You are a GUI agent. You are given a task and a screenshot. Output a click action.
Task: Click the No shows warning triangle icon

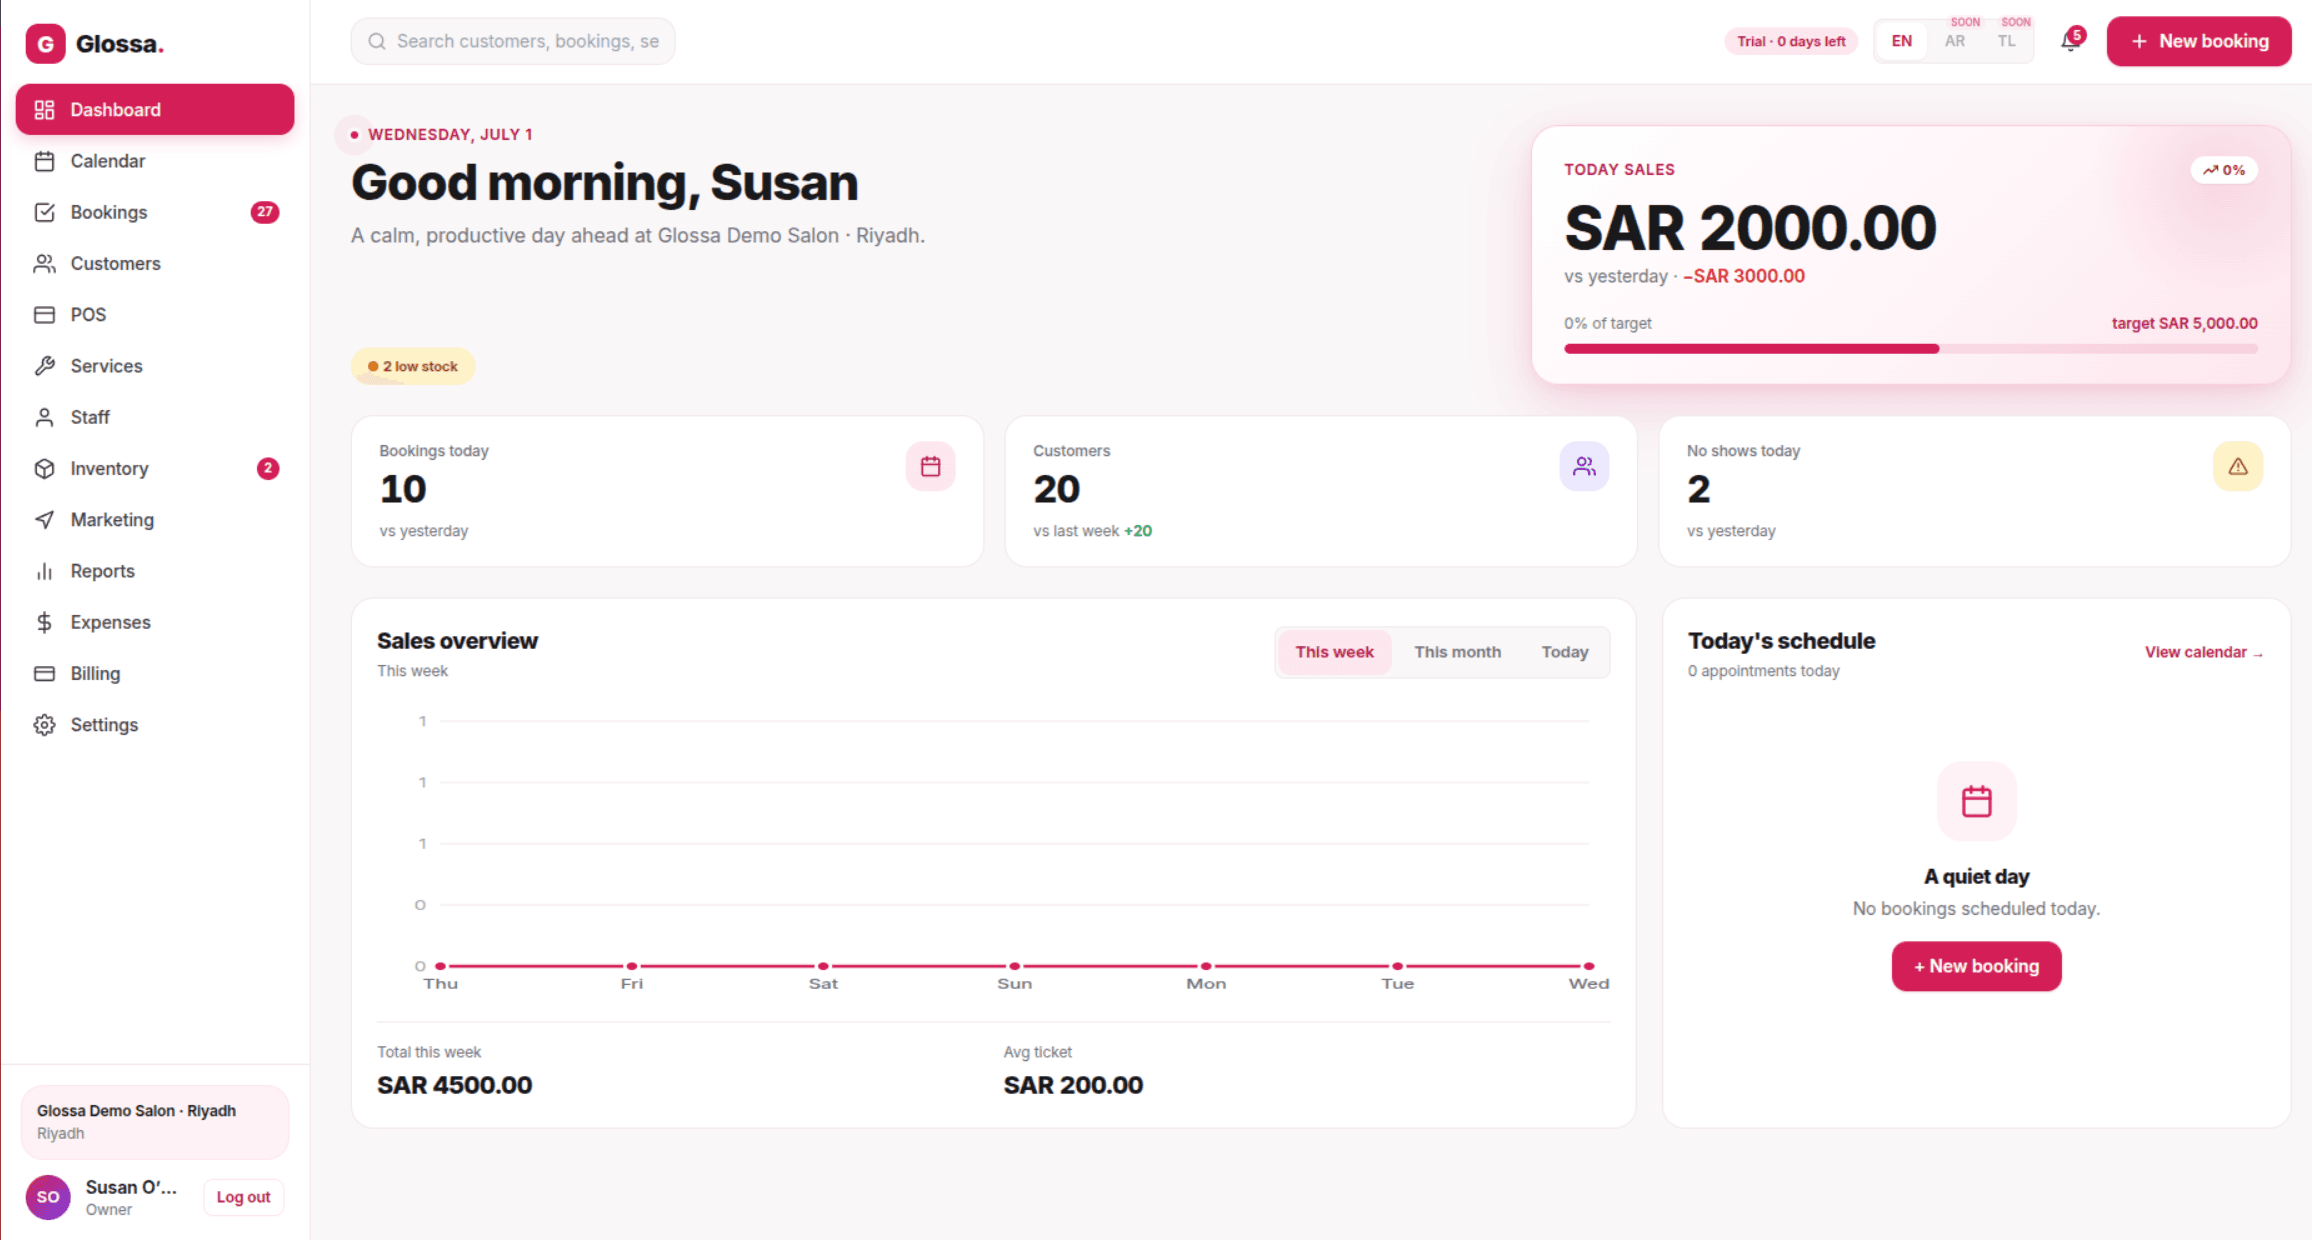click(x=2238, y=466)
